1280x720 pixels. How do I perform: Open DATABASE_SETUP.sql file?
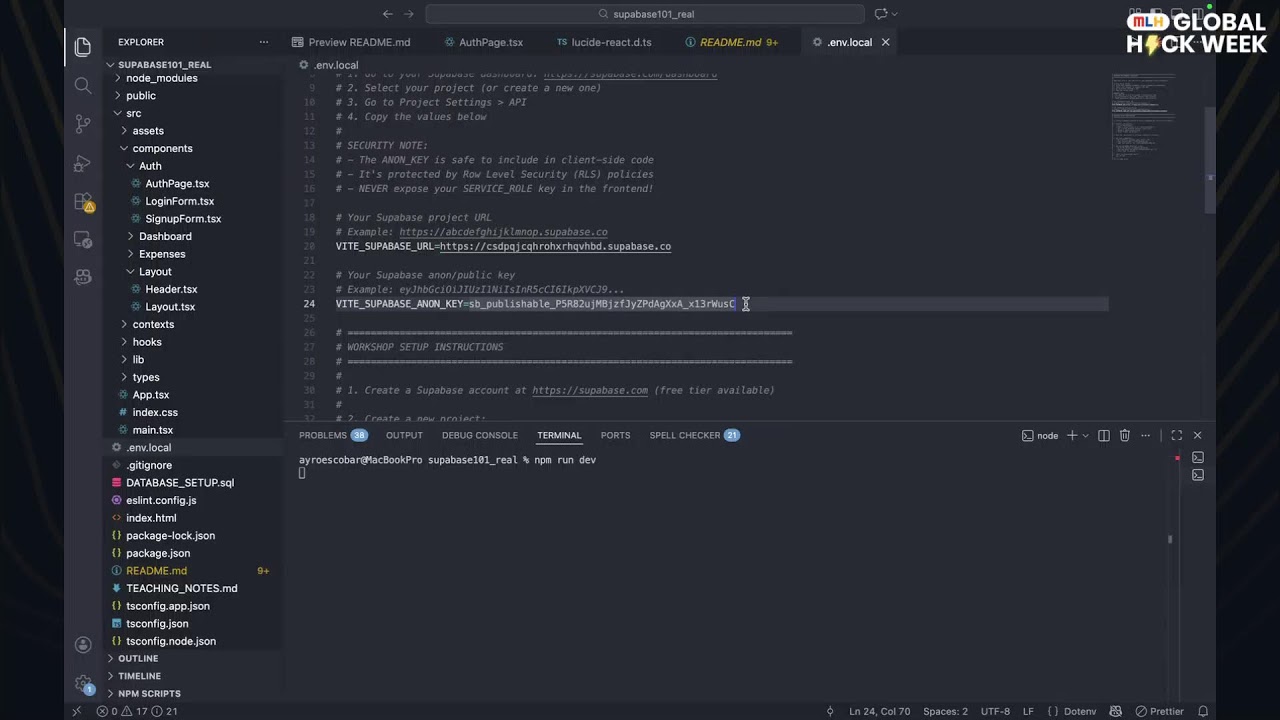click(x=180, y=483)
